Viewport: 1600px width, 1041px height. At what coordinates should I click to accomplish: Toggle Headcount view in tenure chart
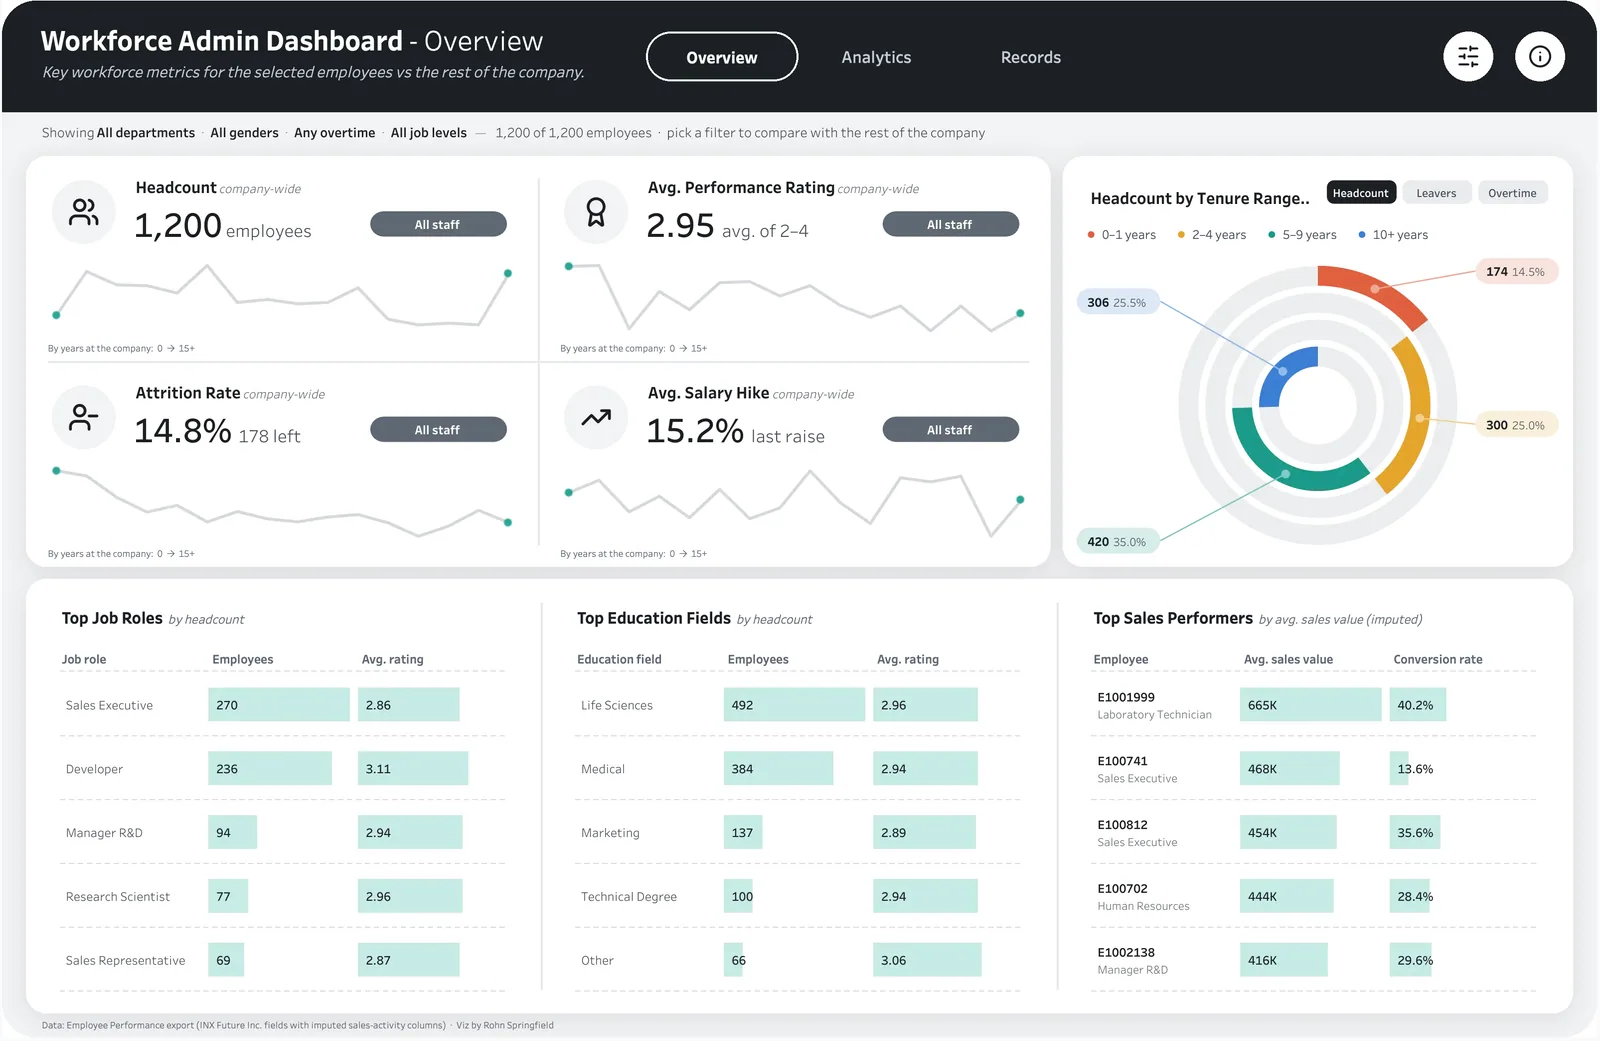[x=1361, y=193]
